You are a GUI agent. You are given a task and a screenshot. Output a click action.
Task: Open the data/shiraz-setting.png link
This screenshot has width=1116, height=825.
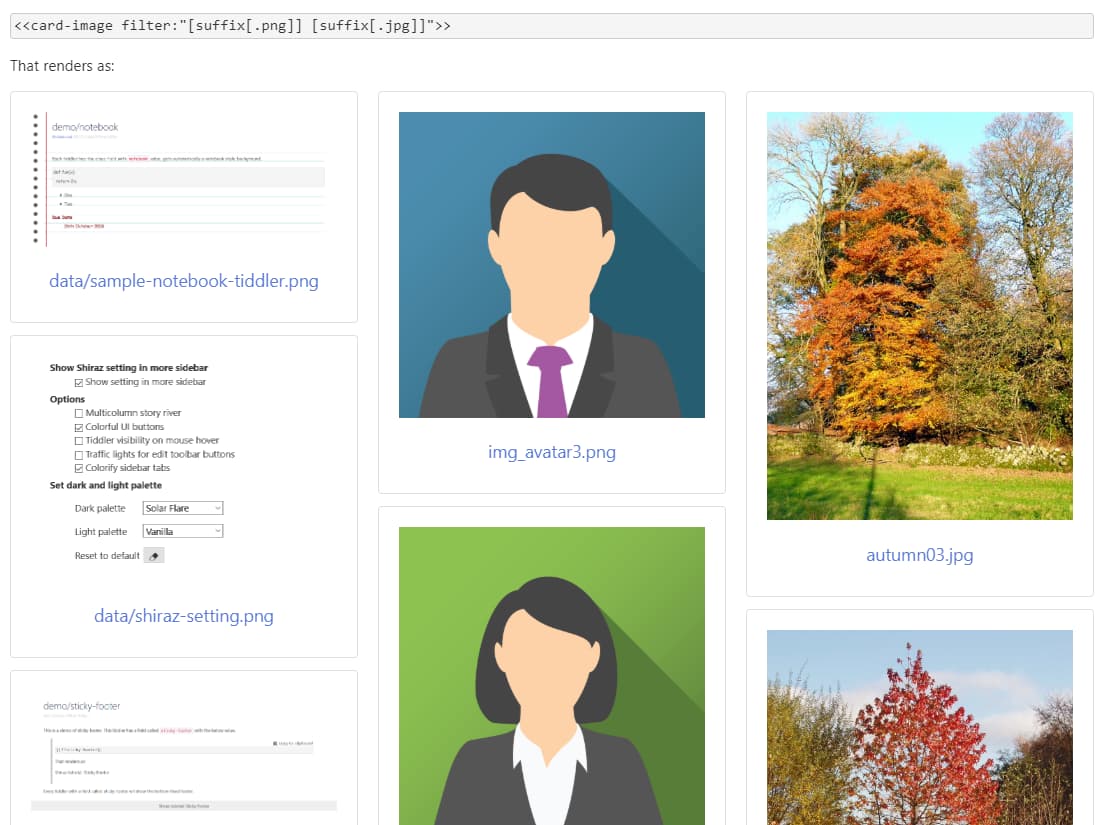tap(184, 616)
